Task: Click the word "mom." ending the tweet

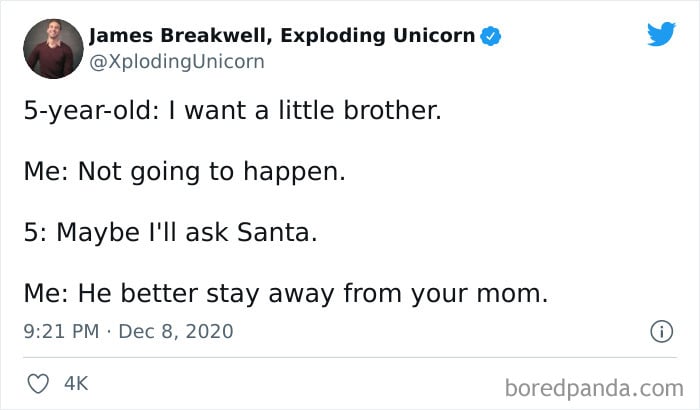Action: [512, 294]
